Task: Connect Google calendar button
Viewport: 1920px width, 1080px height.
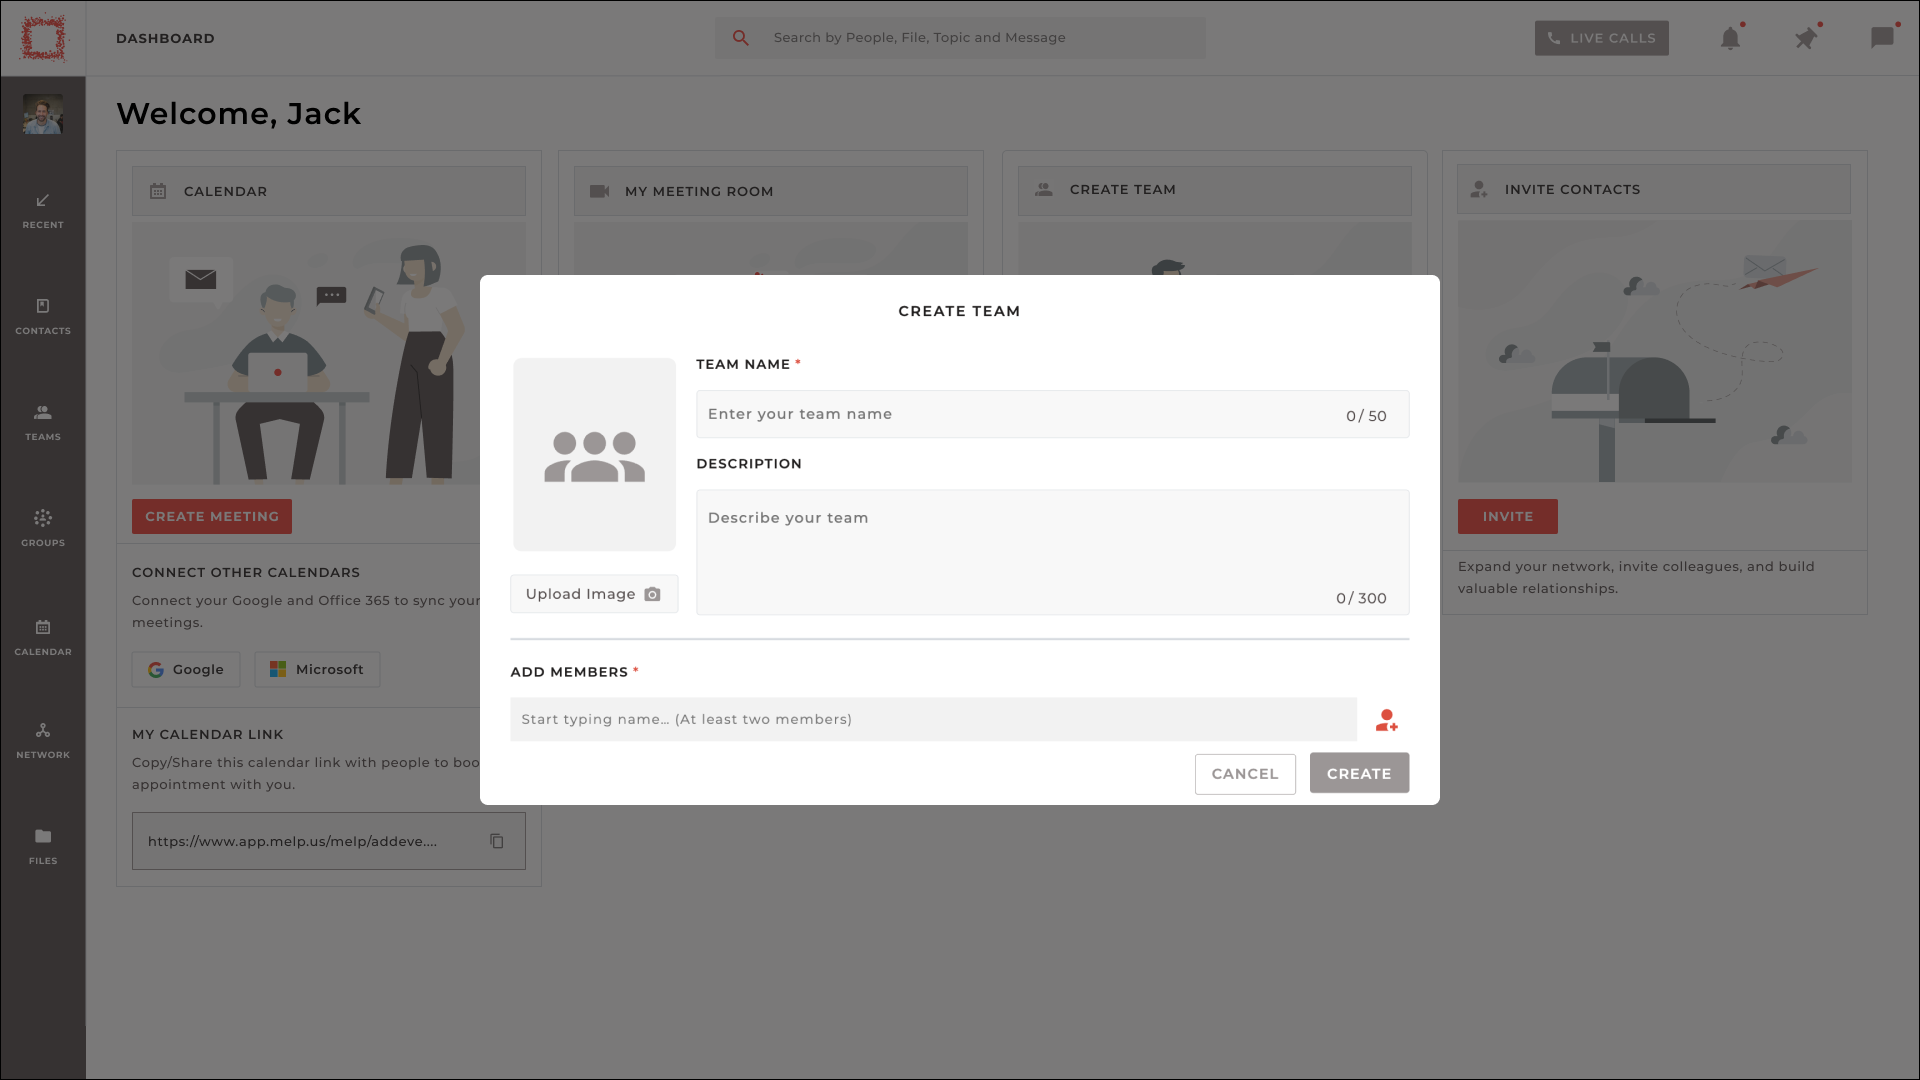Action: pyautogui.click(x=186, y=669)
